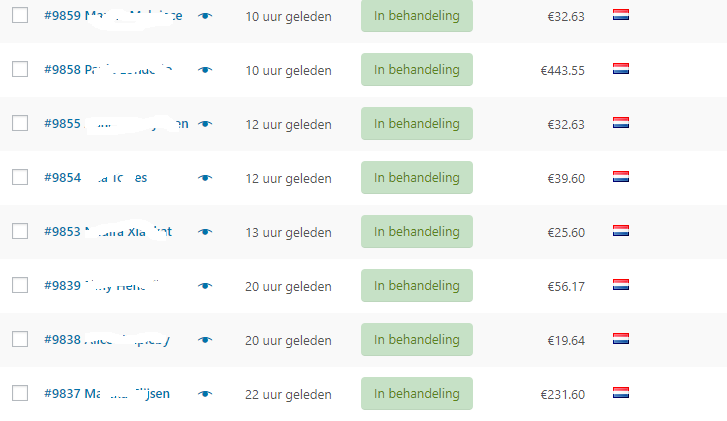727x421 pixels.
Task: Open order #9853 details link
Action: coord(62,232)
